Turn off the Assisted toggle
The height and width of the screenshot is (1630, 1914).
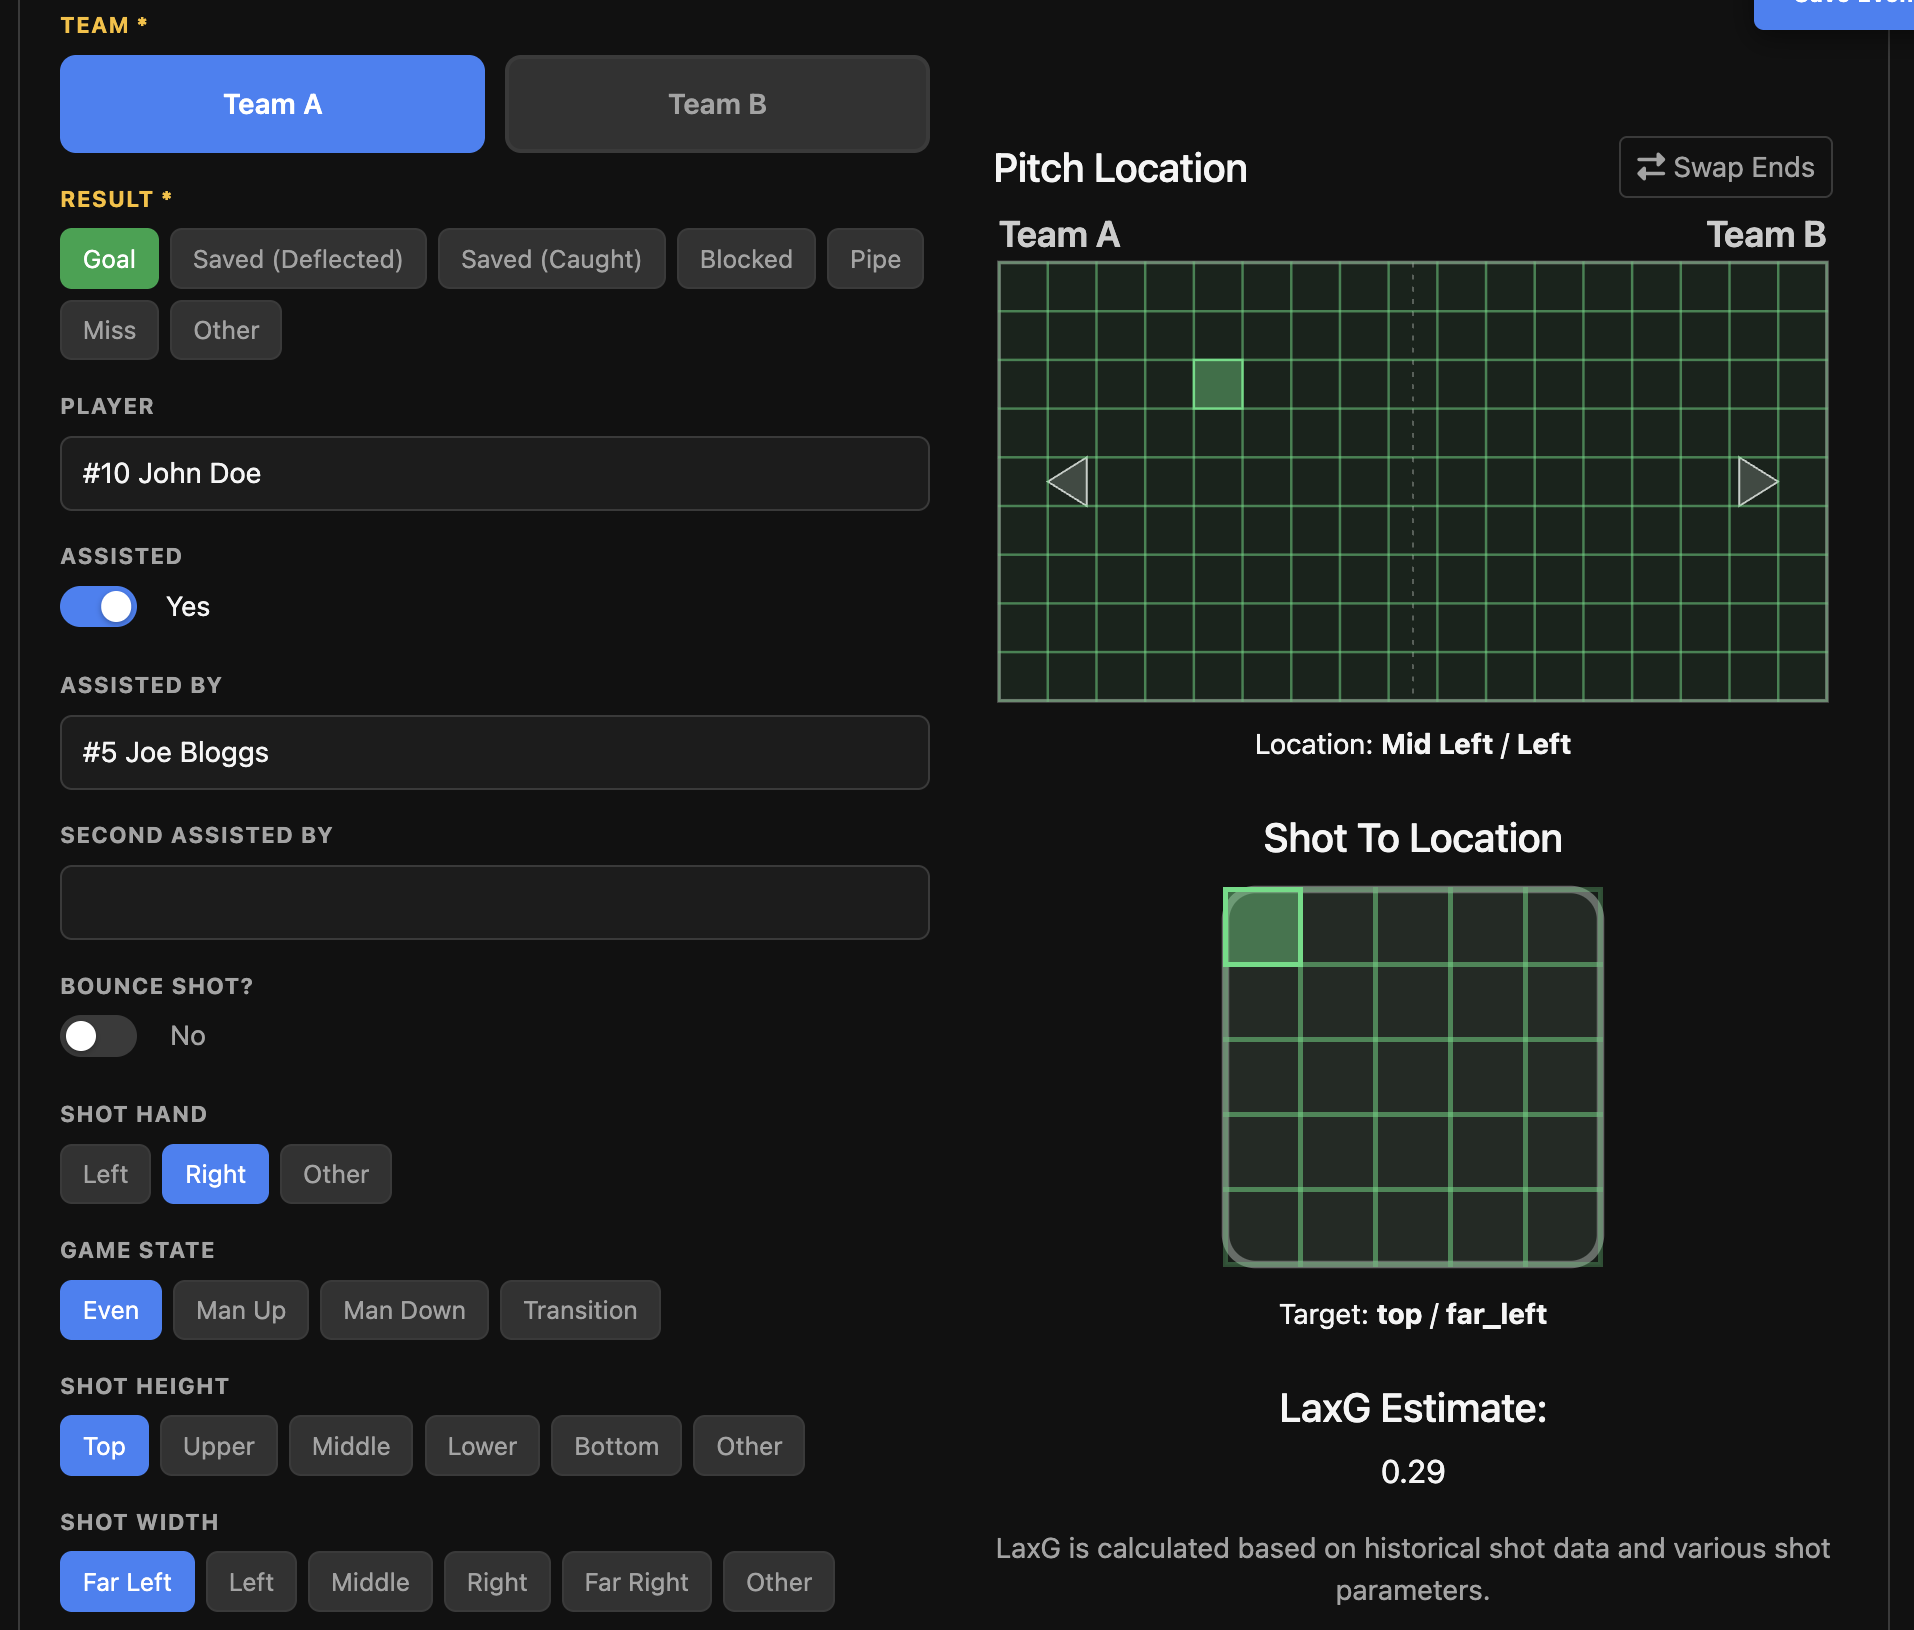coord(98,606)
